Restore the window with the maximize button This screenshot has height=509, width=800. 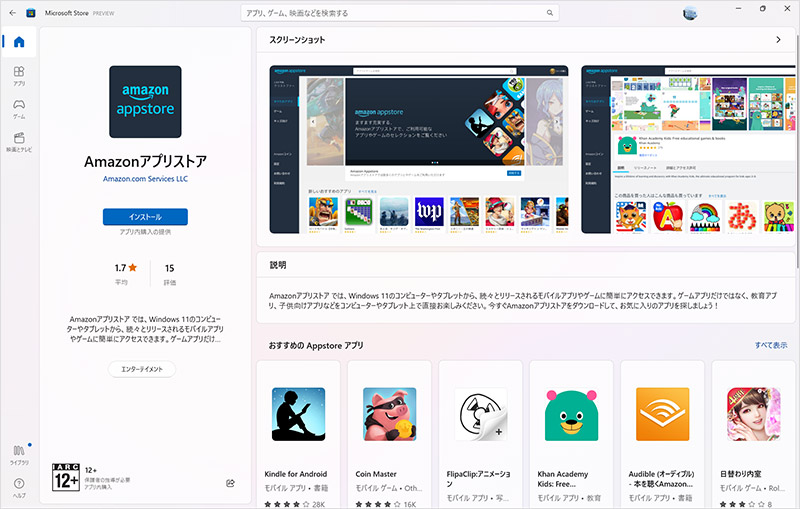[x=763, y=9]
